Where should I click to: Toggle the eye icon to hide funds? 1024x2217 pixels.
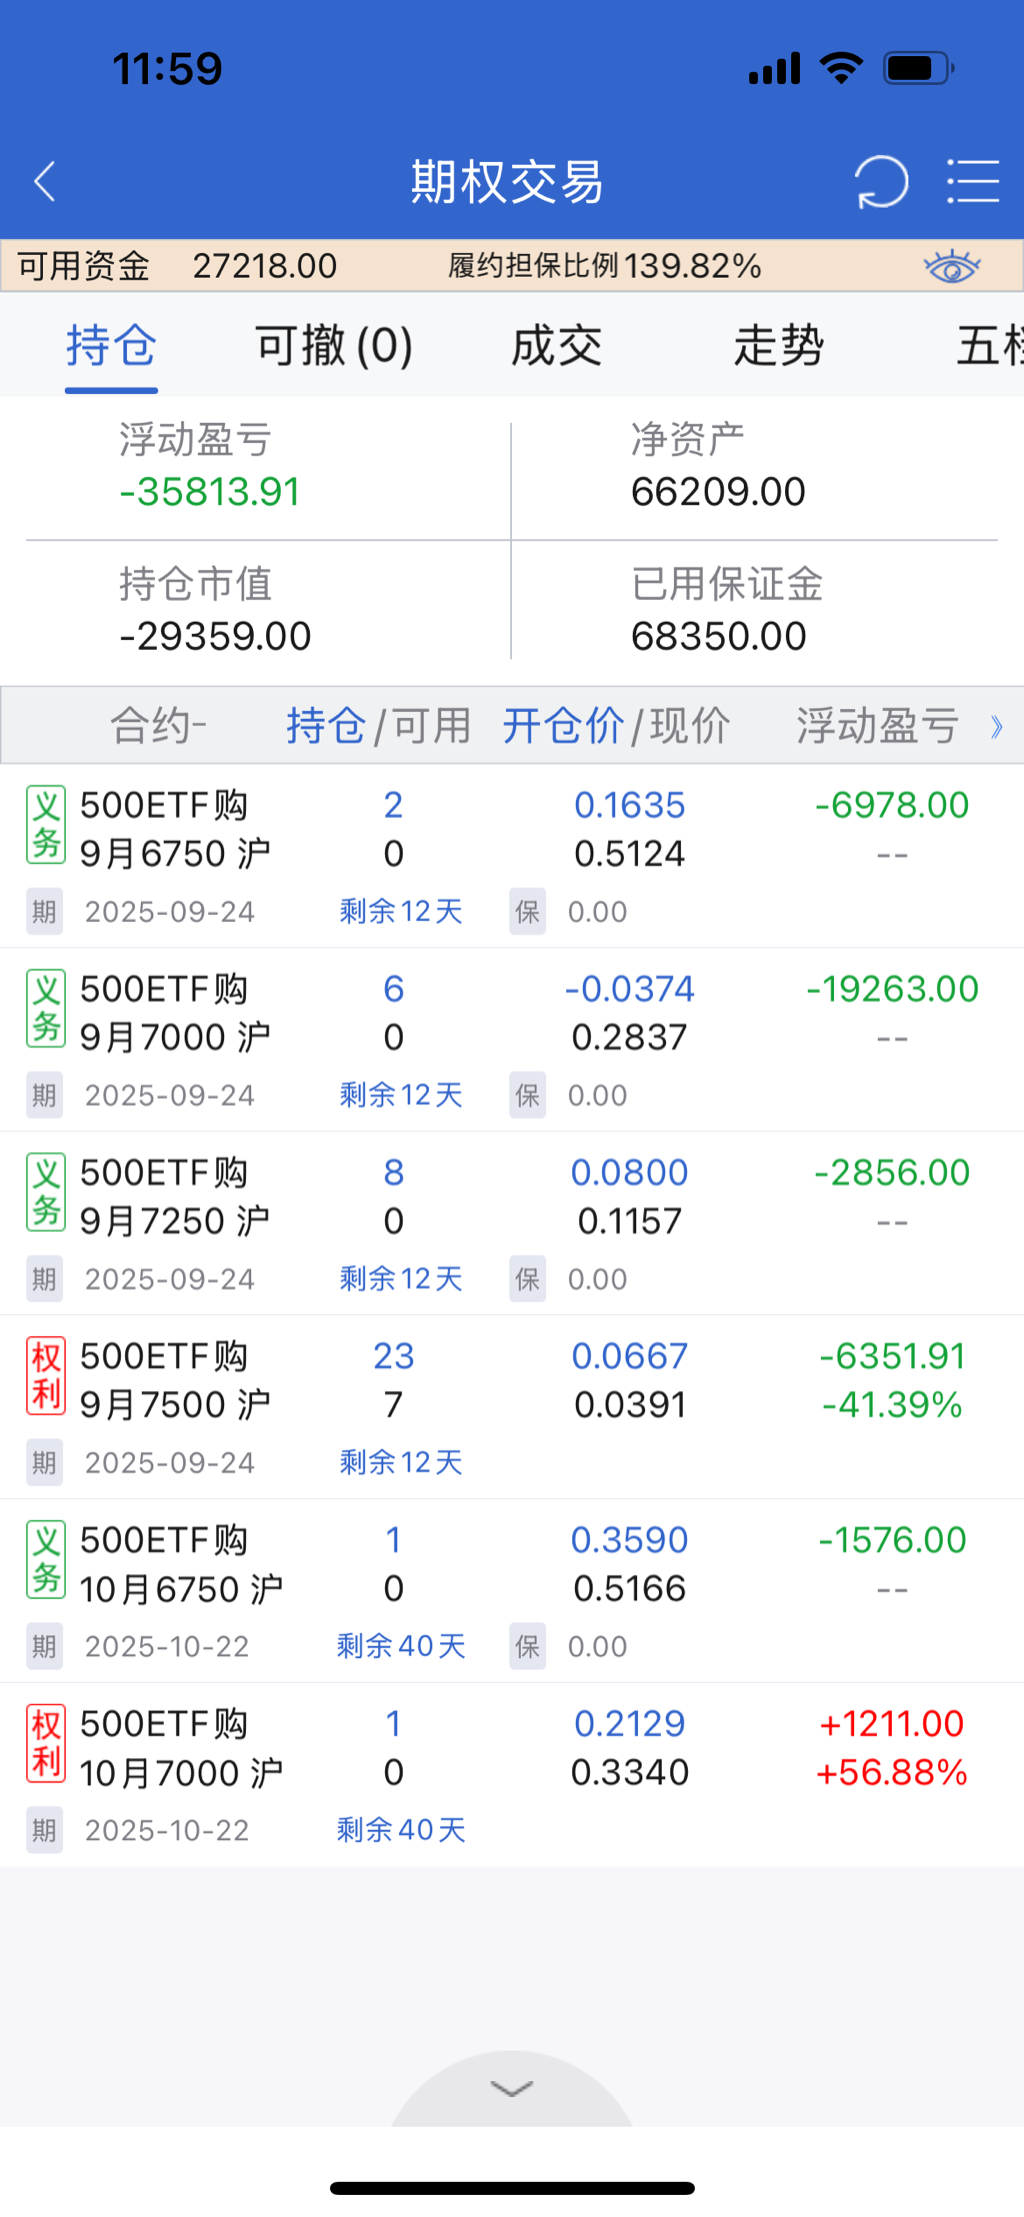pyautogui.click(x=951, y=267)
